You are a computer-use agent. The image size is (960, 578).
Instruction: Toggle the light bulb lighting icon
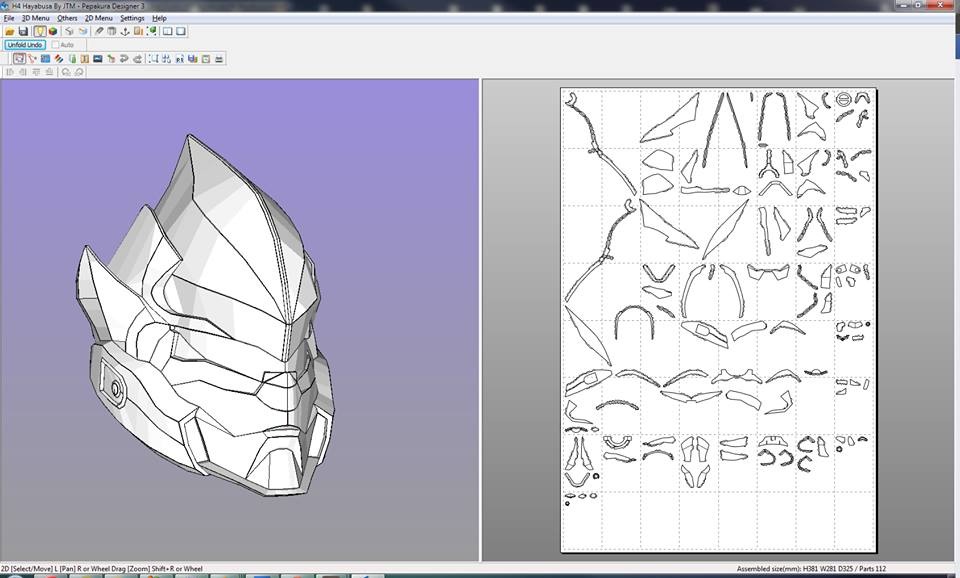(x=40, y=31)
